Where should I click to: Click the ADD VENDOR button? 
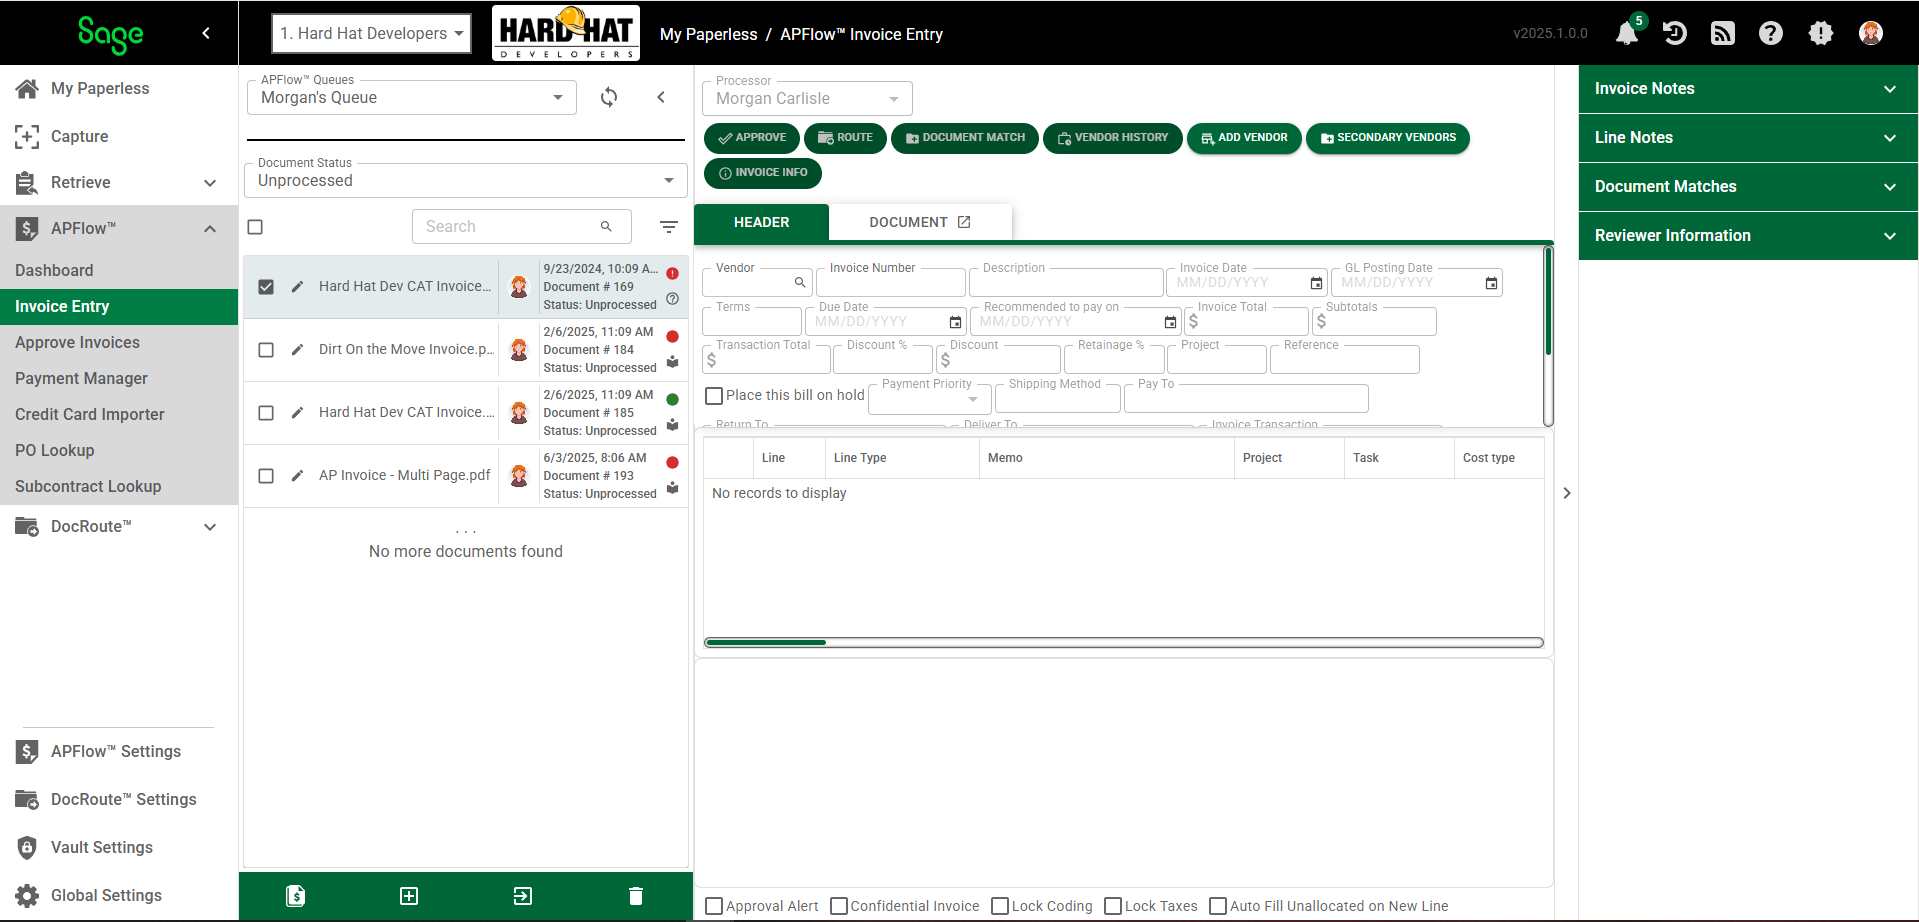point(1244,138)
